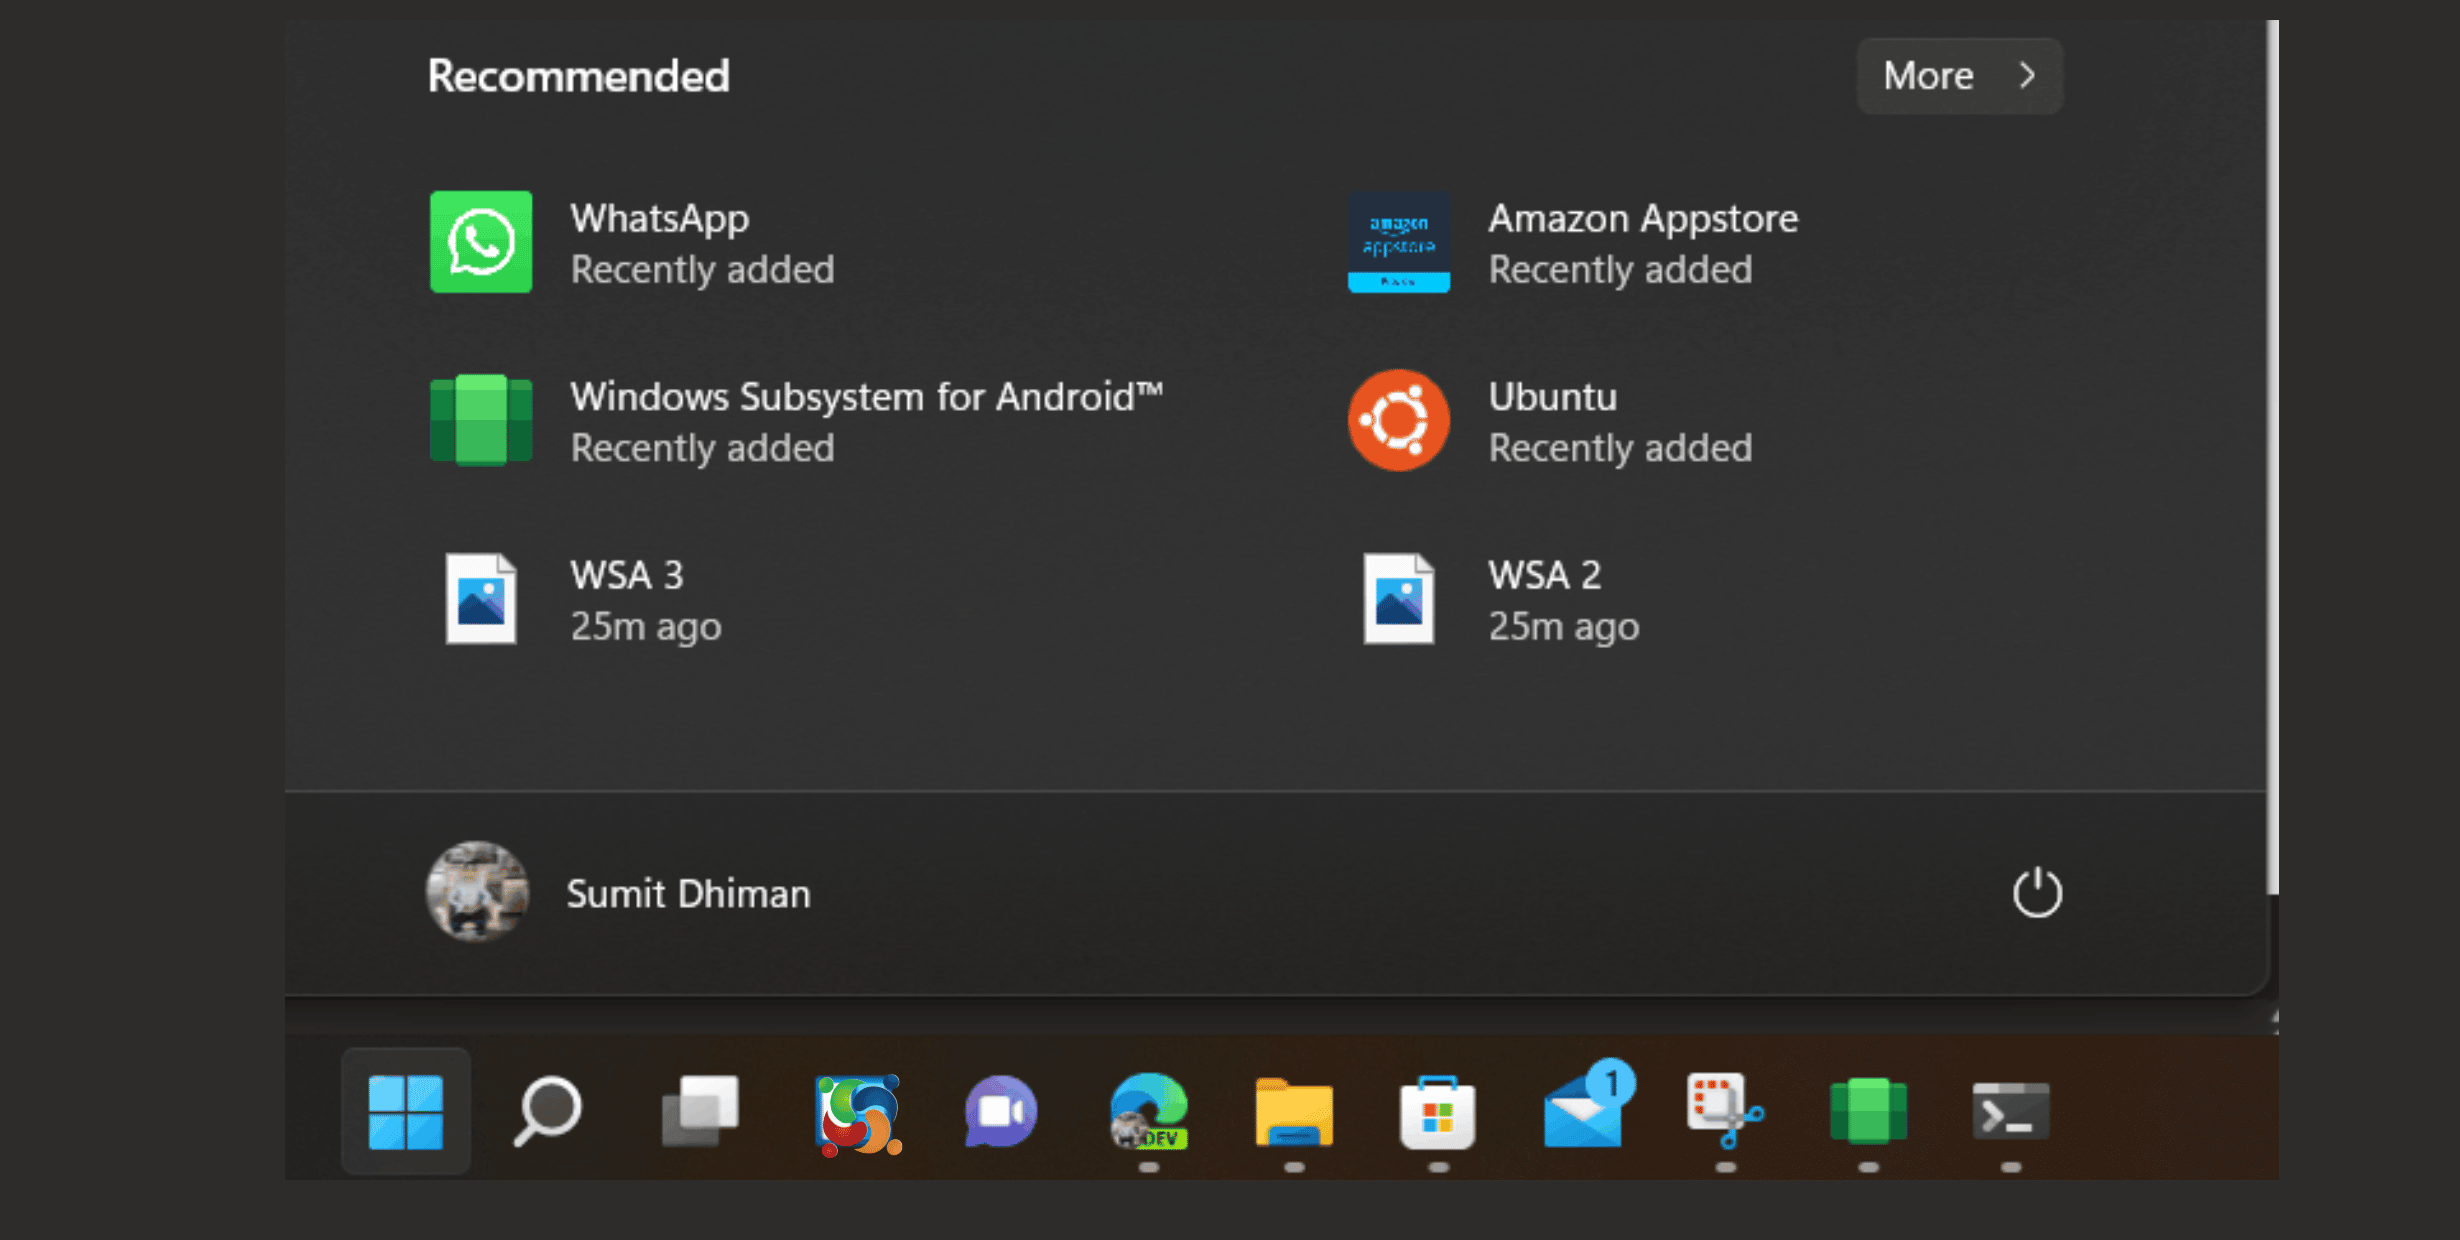Image resolution: width=2460 pixels, height=1240 pixels.
Task: Expand More recommended items
Action: (1959, 76)
